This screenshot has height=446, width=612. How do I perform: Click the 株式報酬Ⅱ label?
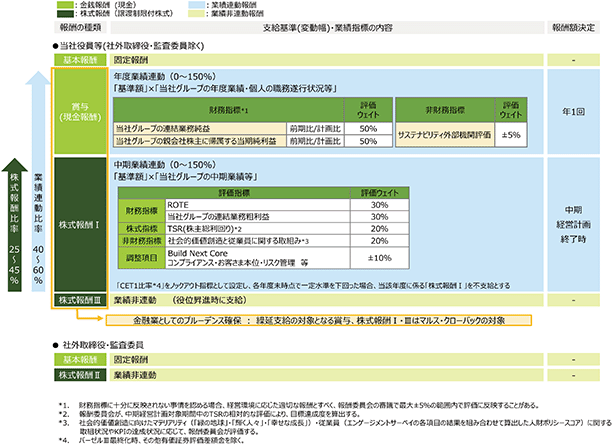pyautogui.click(x=80, y=375)
